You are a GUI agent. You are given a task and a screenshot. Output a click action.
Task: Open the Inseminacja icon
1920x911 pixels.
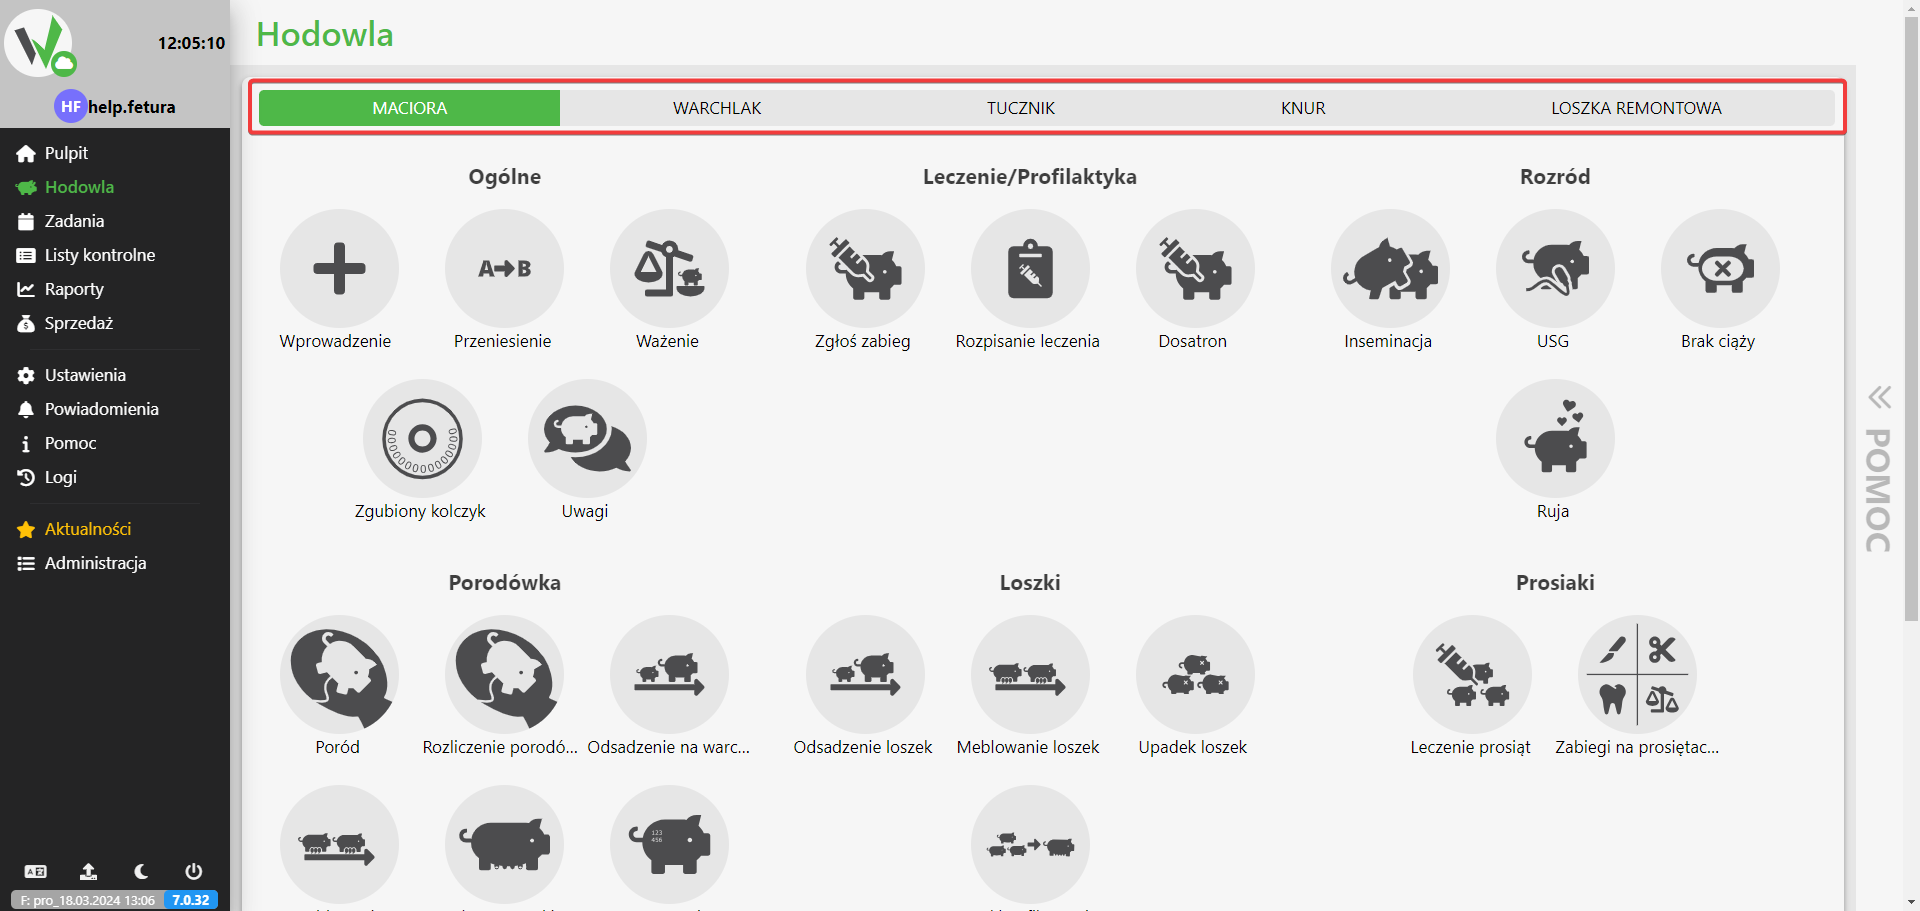coord(1389,268)
